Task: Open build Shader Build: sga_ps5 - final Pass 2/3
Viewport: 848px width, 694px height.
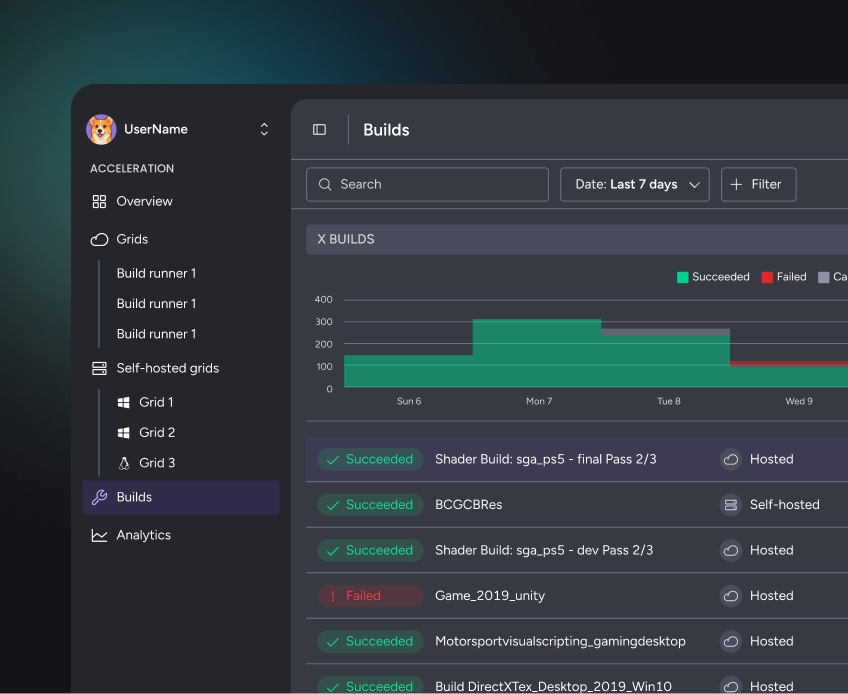Action: [545, 460]
